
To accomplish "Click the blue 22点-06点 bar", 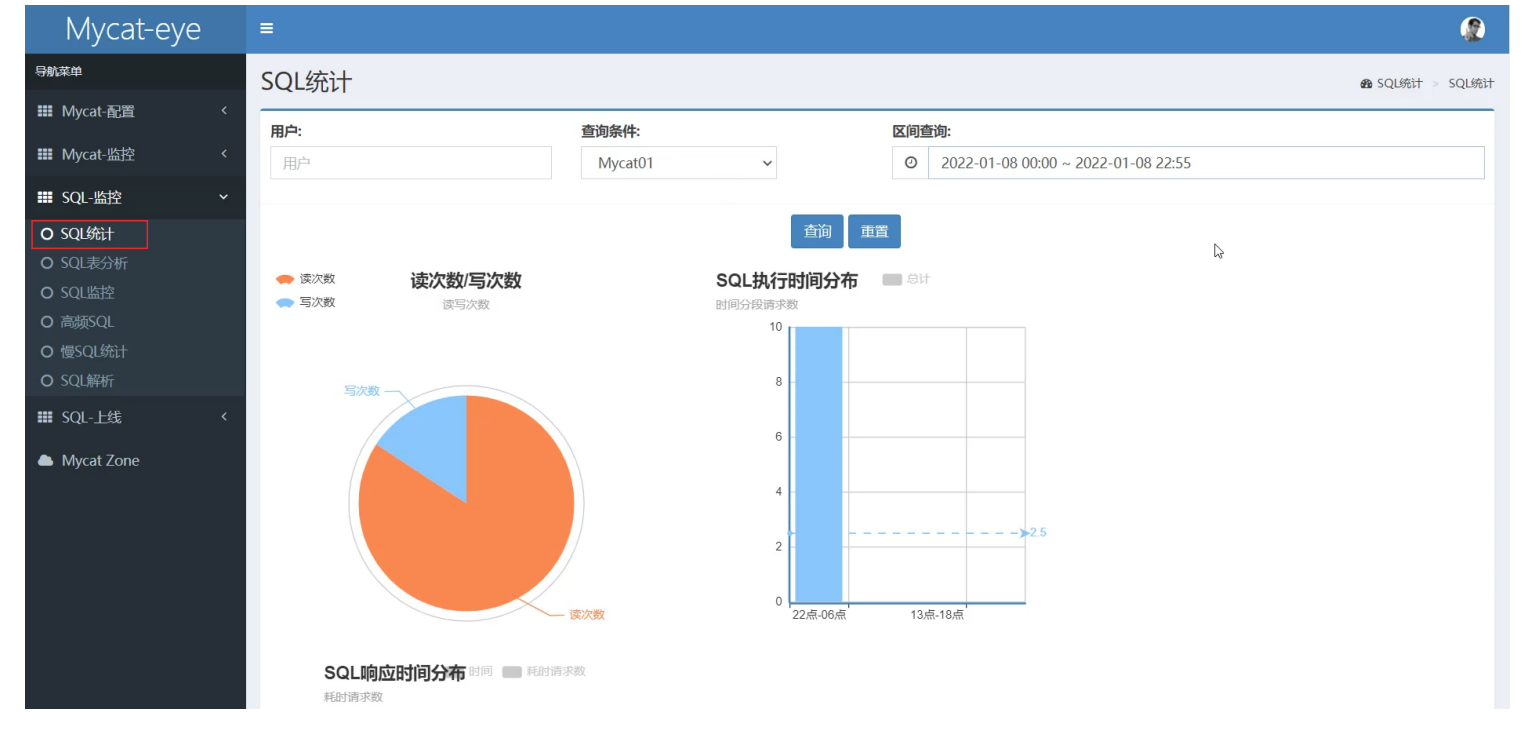I will 818,465.
